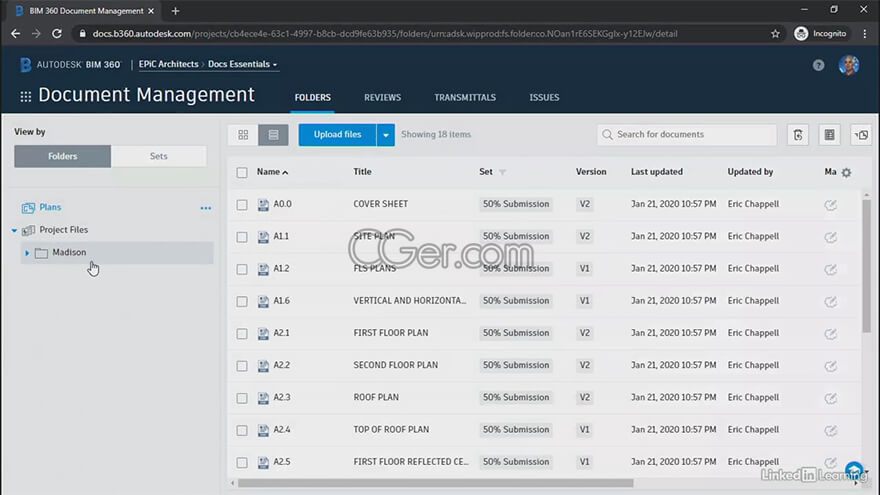Open the browser three-dot menu
This screenshot has width=880, height=495.
[x=865, y=34]
